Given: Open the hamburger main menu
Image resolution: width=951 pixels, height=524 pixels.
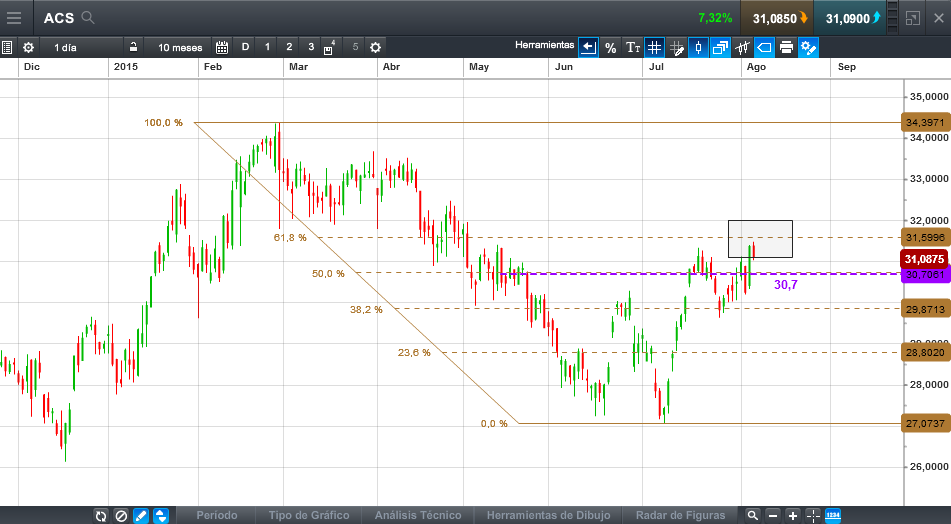Looking at the screenshot, I should pyautogui.click(x=14, y=18).
